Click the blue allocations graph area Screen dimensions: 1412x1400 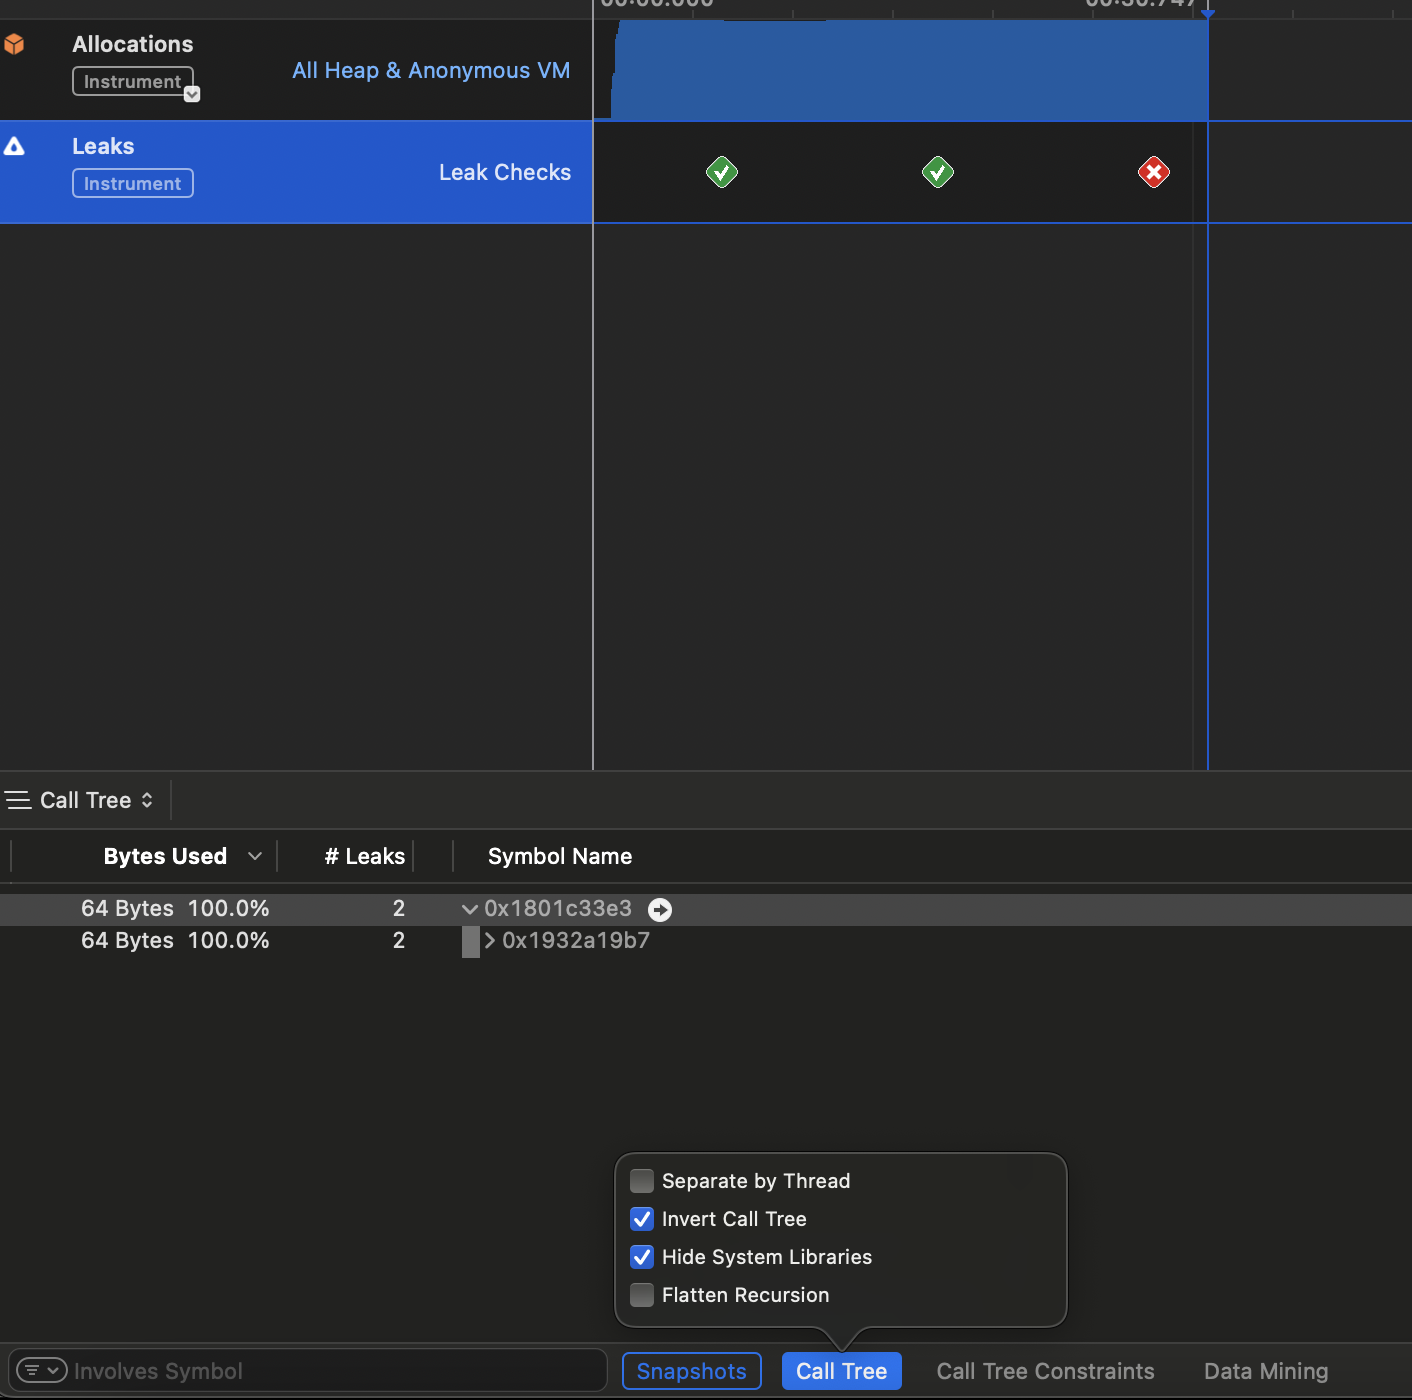tap(910, 70)
